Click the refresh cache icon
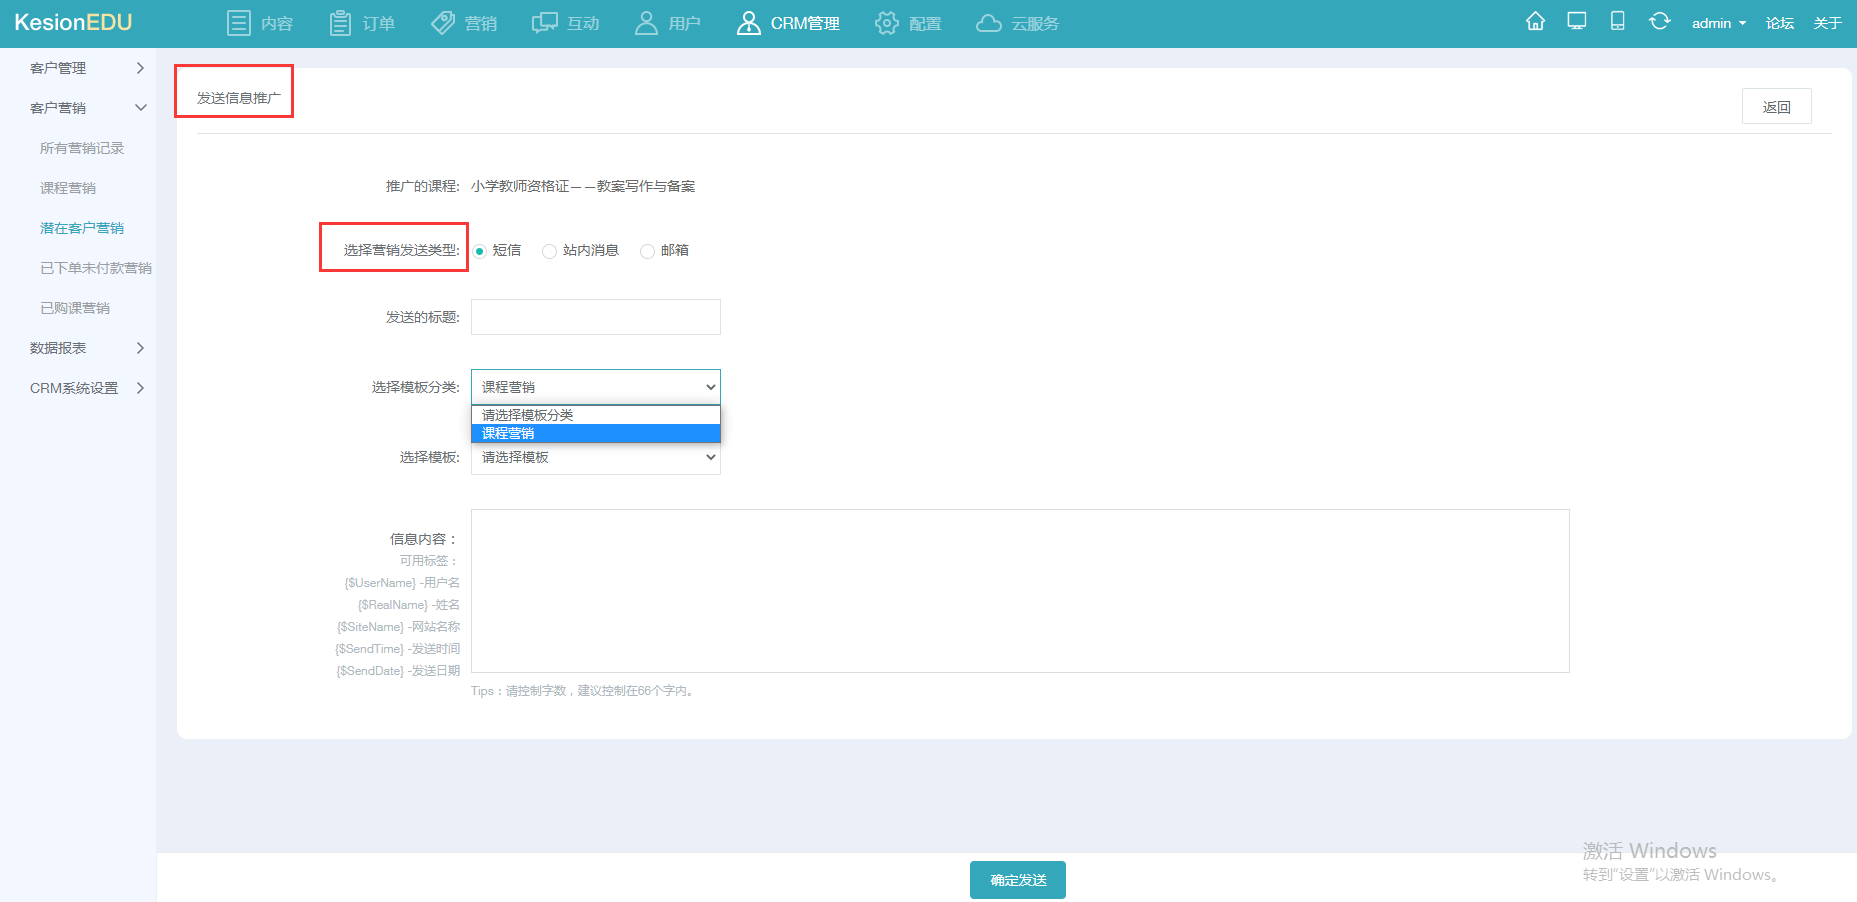Screen dimensions: 1857x902 click(1659, 21)
